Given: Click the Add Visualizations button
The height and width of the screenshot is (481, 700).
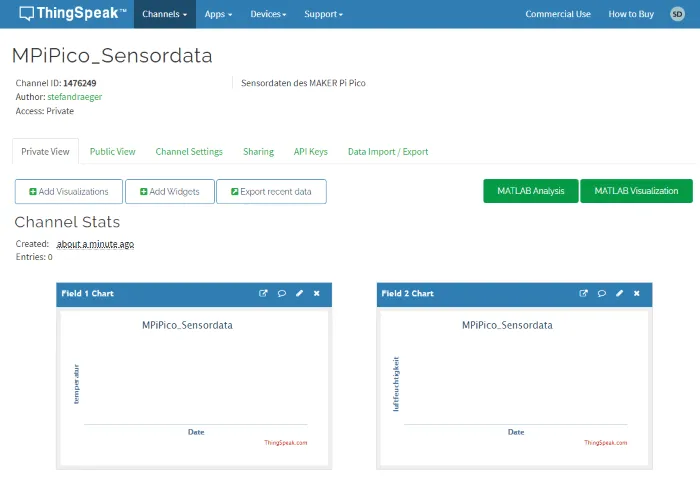Looking at the screenshot, I should (69, 191).
